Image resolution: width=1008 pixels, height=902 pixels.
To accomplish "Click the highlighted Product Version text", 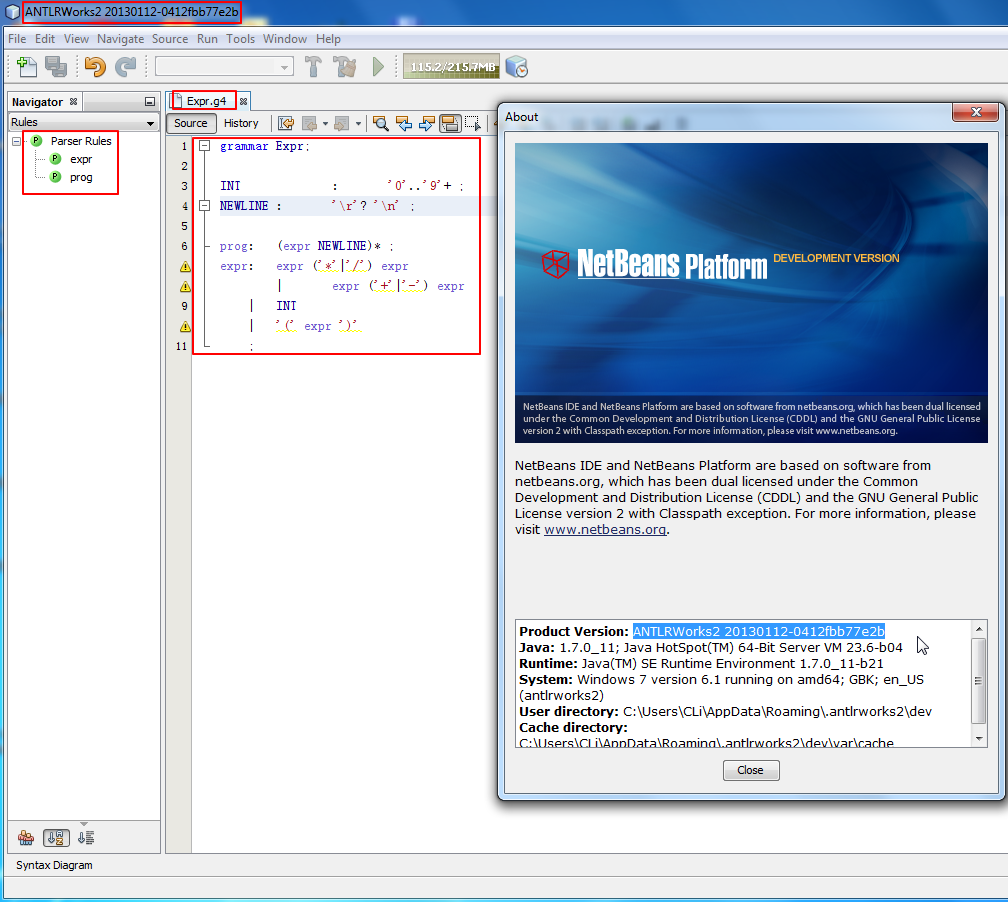I will pos(759,631).
